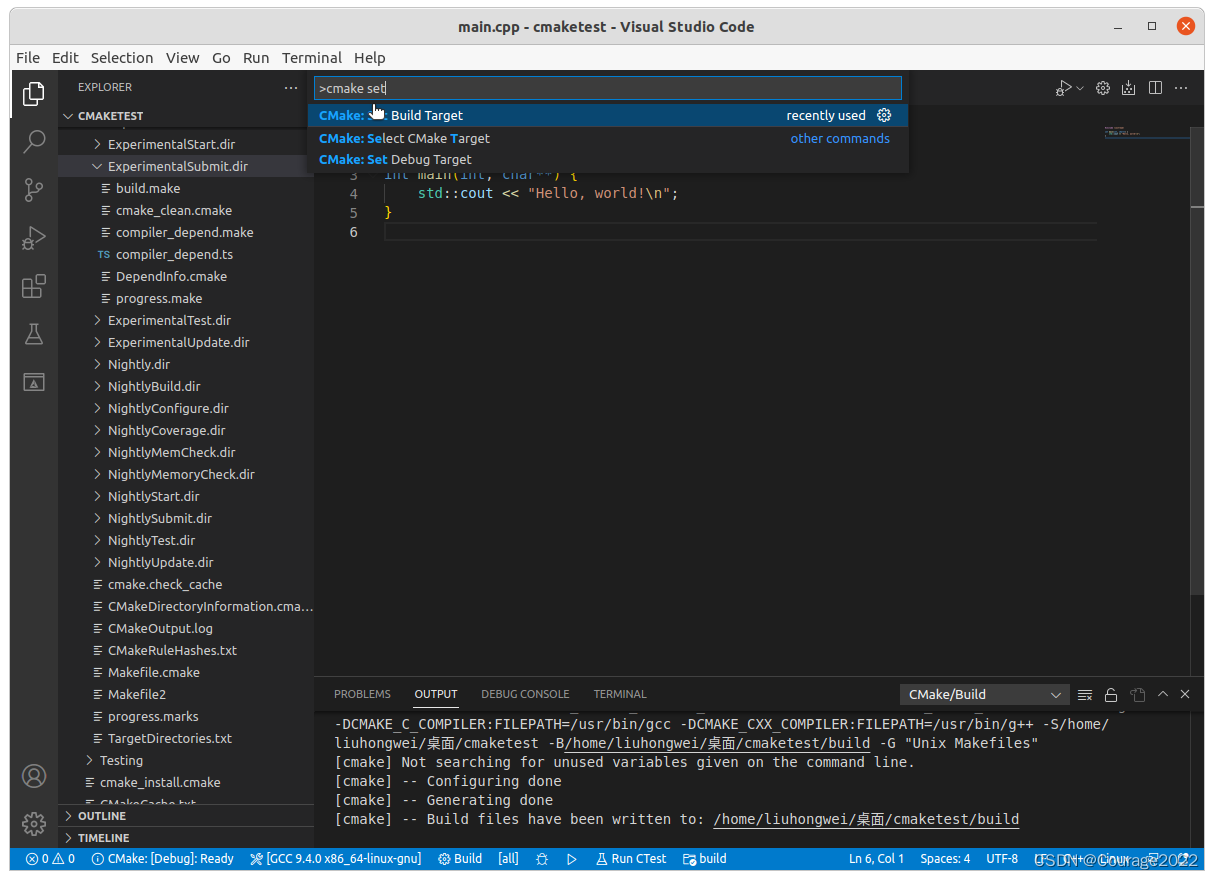1214x880 pixels.
Task: Maximize the panel size chevron
Action: pos(1163,694)
